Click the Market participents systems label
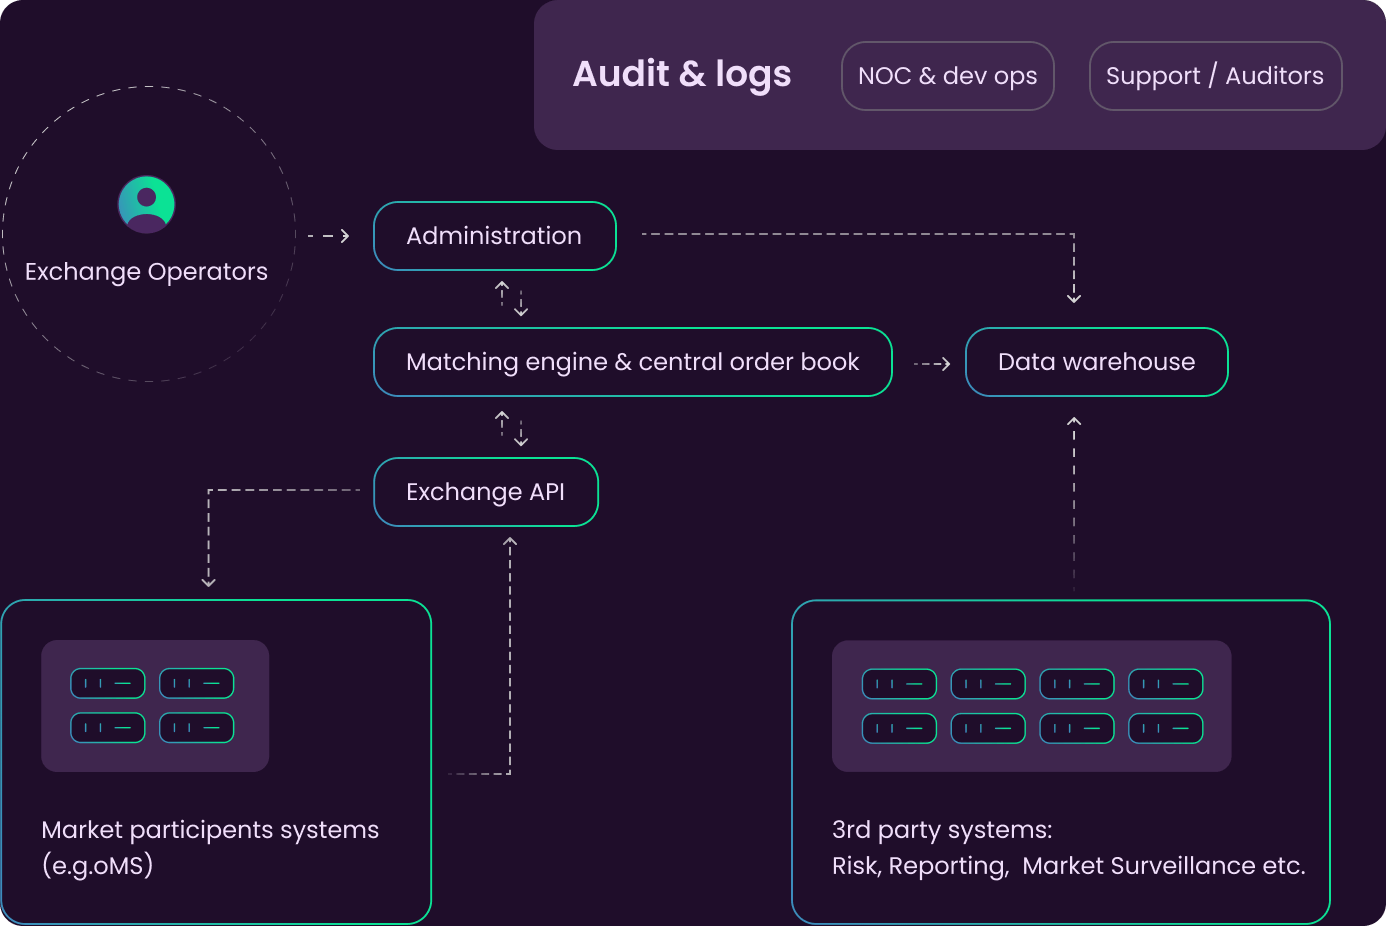The width and height of the screenshot is (1386, 926). click(x=210, y=830)
